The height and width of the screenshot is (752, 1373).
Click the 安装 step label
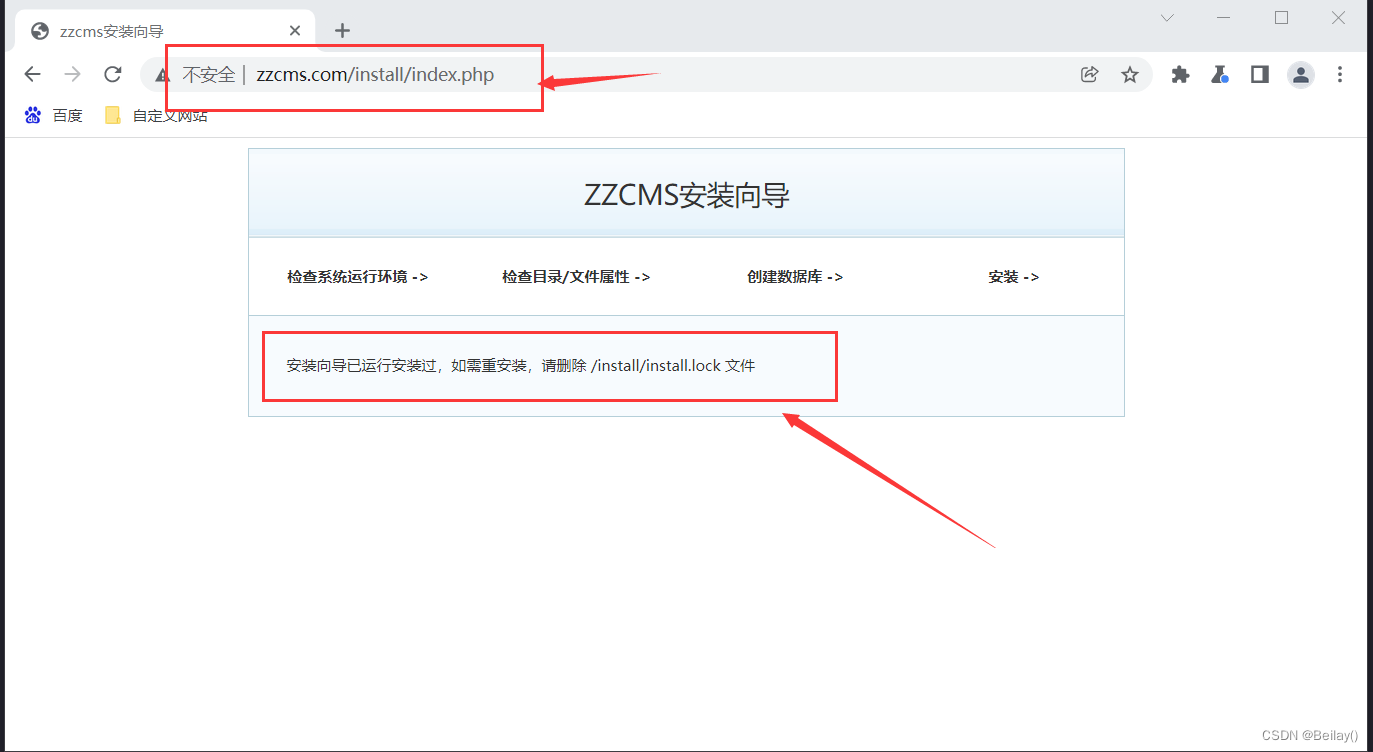point(1014,277)
